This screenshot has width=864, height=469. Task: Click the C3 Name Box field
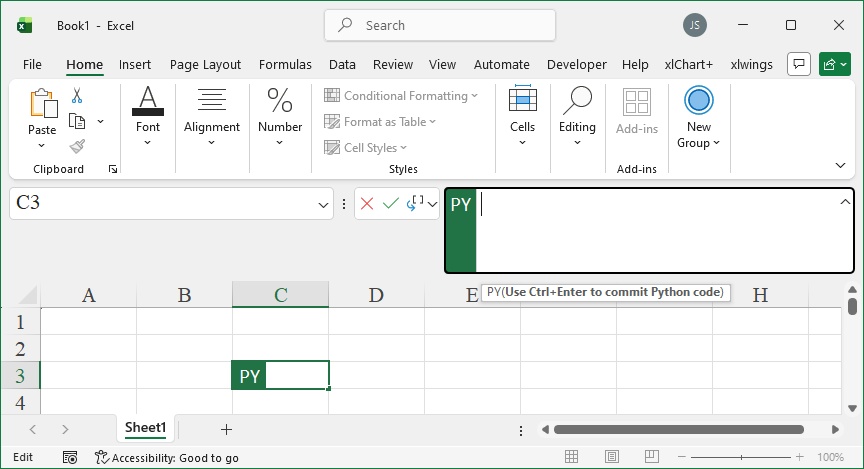click(171, 203)
